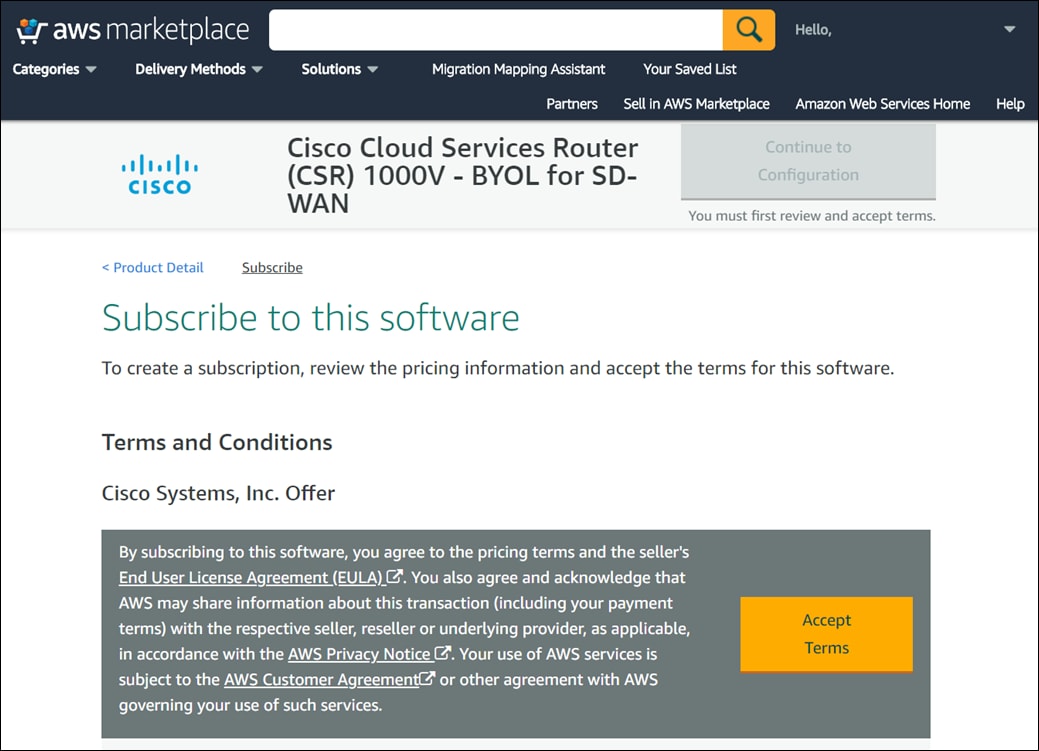This screenshot has height=751, width=1039.
Task: Click external-link icon beside AWS Customer Agreement
Action: 427,679
